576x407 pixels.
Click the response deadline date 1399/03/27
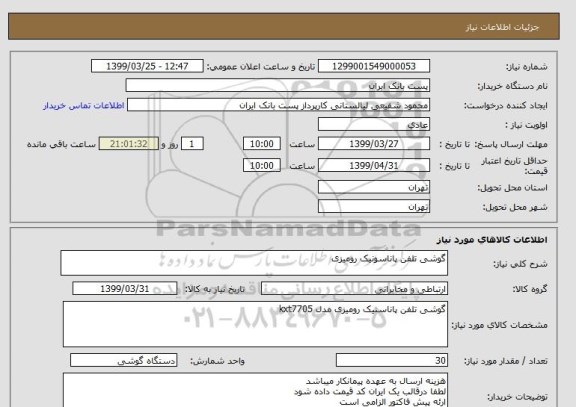tap(374, 144)
